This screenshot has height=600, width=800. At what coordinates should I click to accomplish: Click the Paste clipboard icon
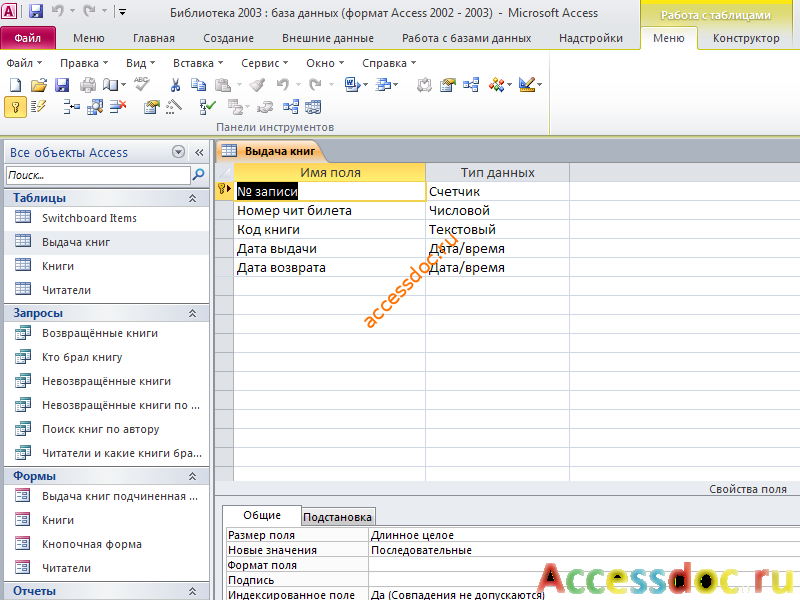[222, 85]
